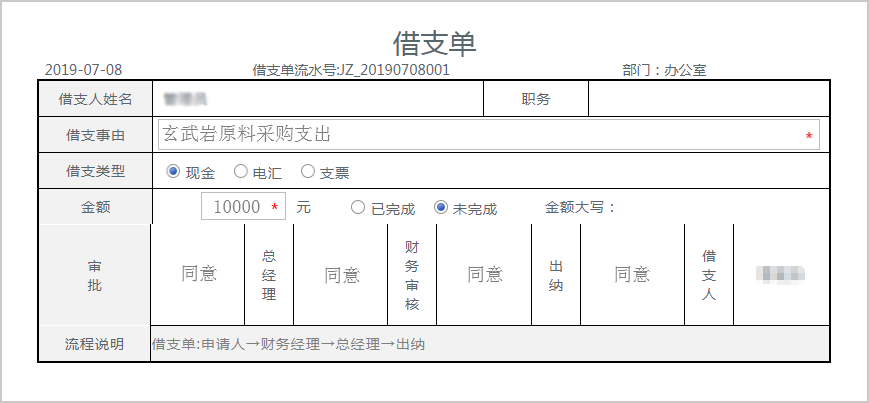Select the 现金 radio button
The height and width of the screenshot is (403, 869).
[173, 172]
